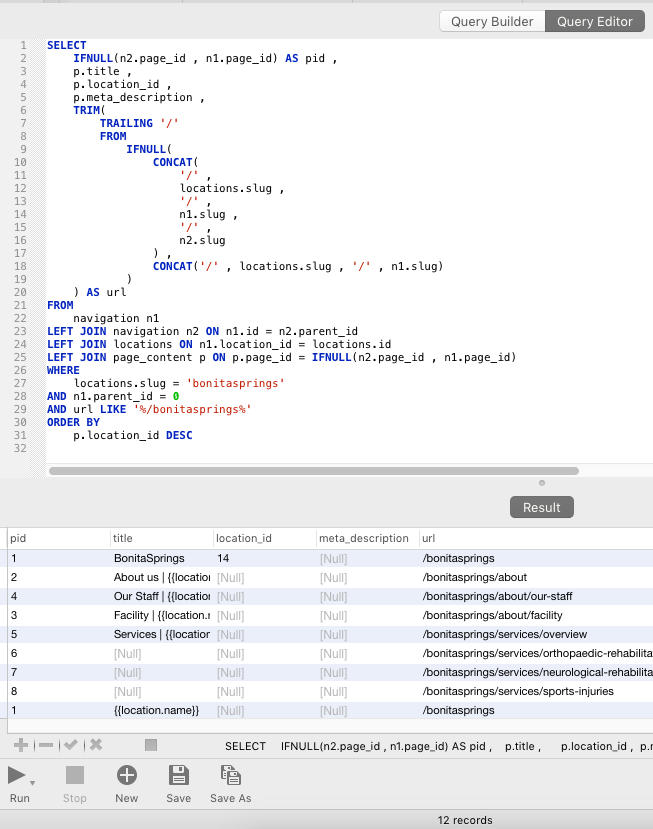Open the Run options dropdown arrow
This screenshot has height=829, width=653.
point(32,782)
